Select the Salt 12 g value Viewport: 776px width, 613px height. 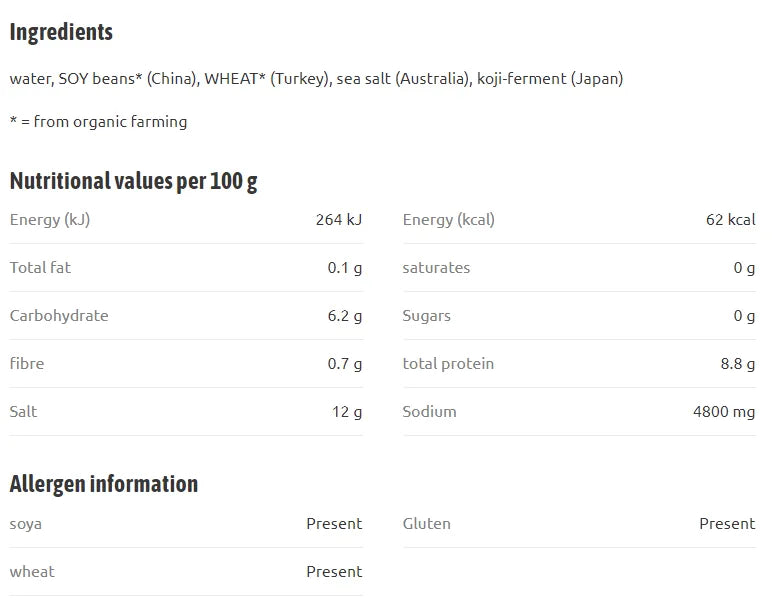tap(347, 412)
